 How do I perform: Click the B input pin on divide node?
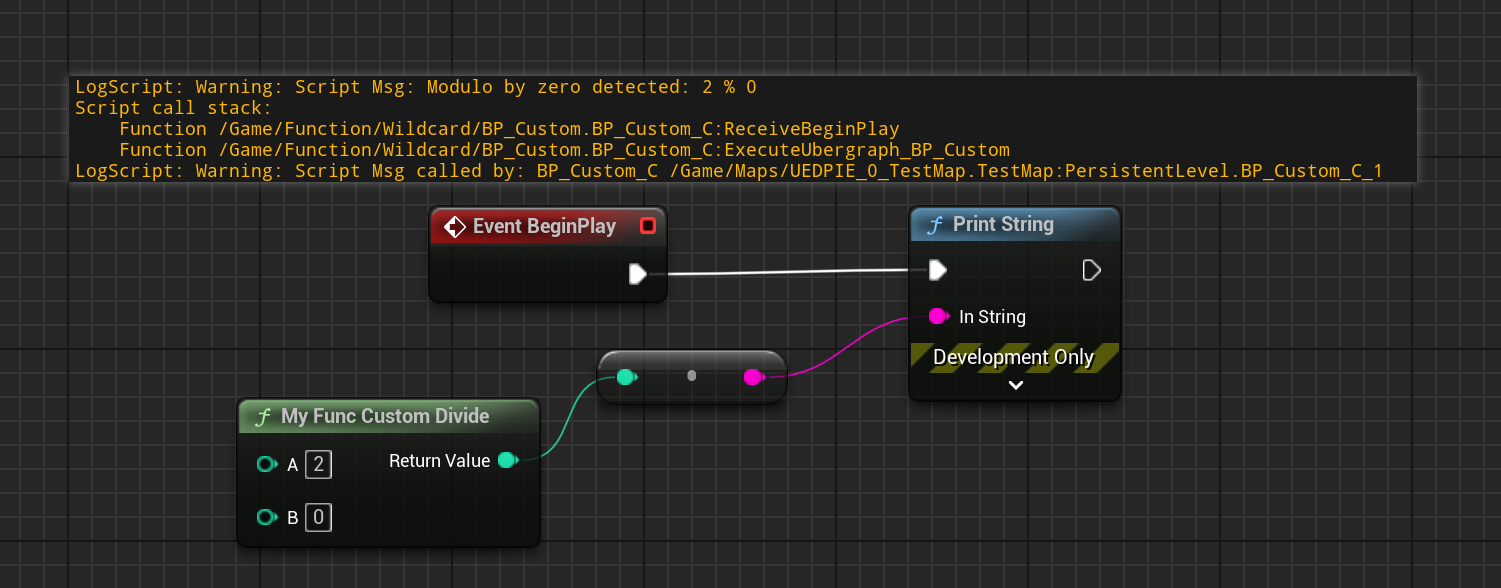266,517
